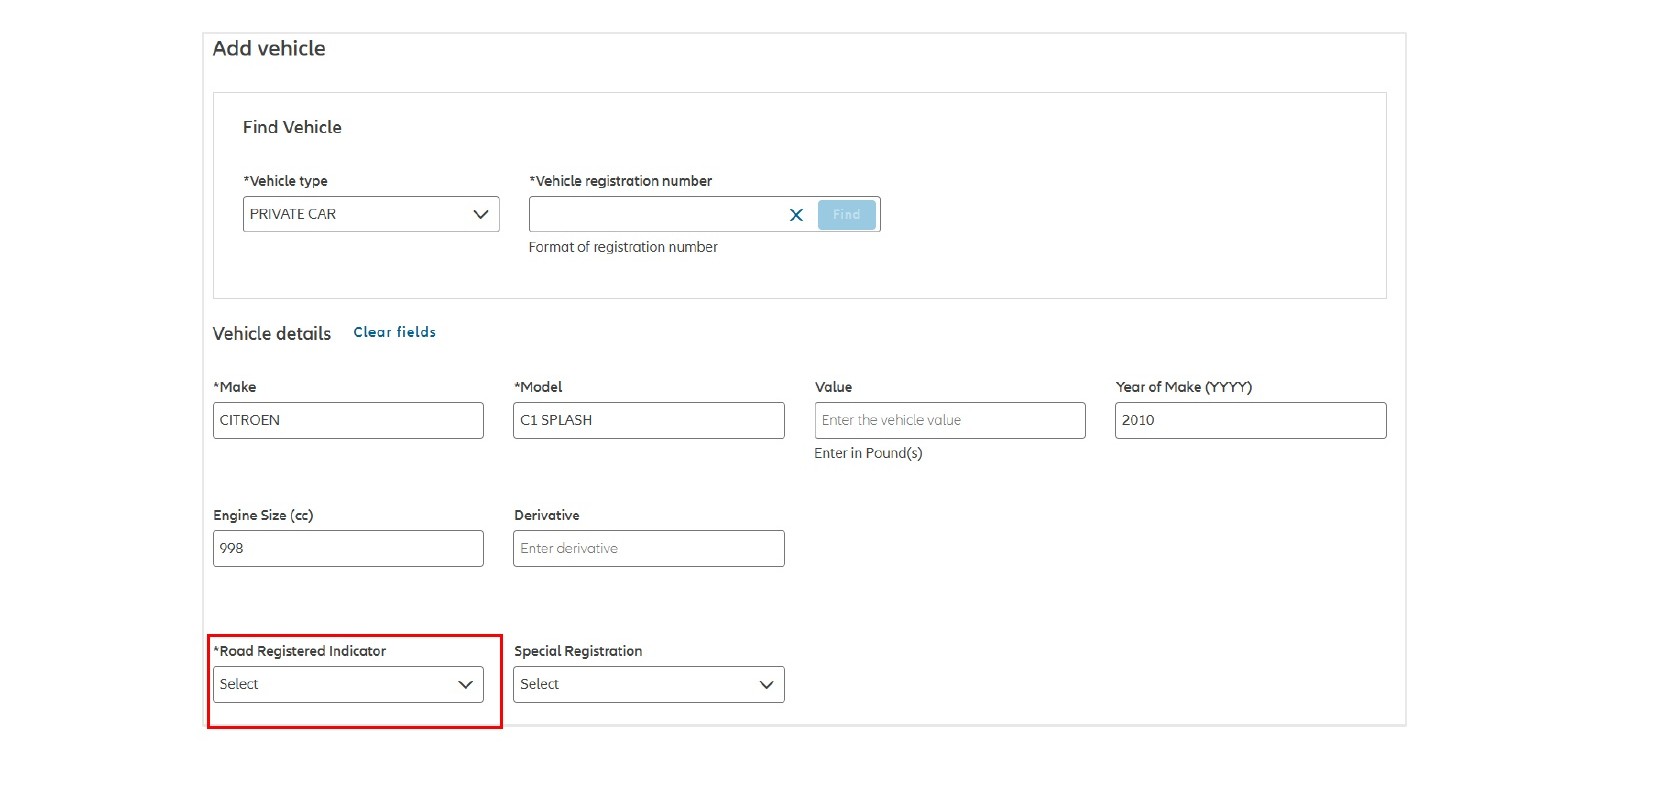Click the Vehicle details heading
Viewport: 1654px width, 788px height.
pos(272,334)
